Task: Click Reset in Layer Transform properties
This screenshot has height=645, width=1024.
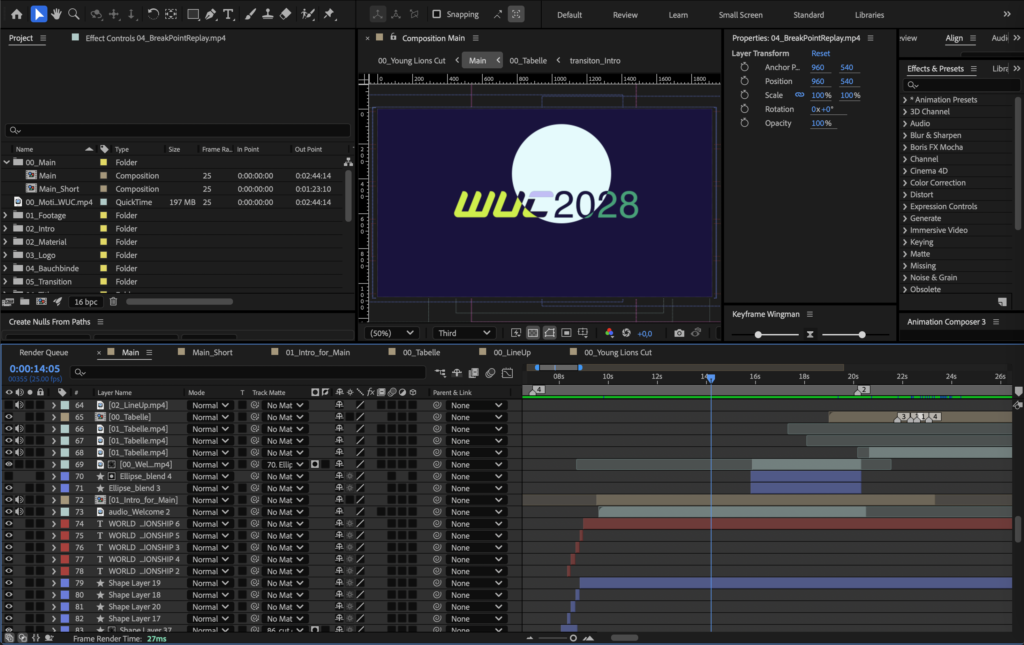Action: click(820, 53)
